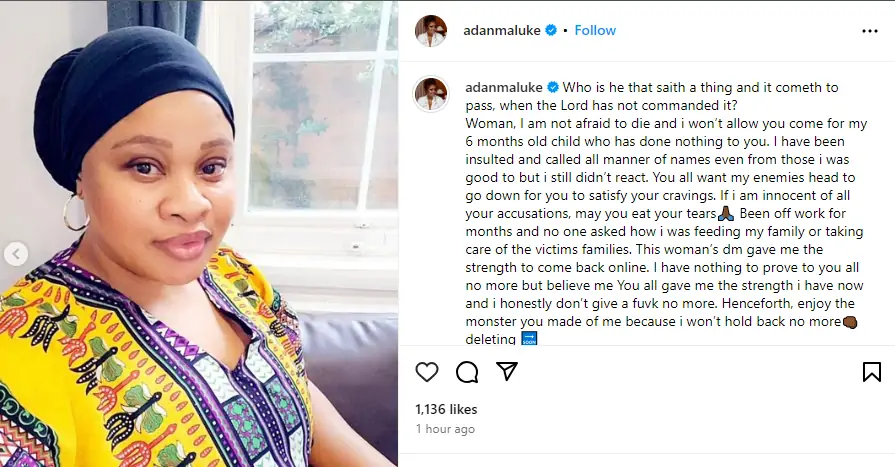Click the verified badge in the header

click(550, 31)
